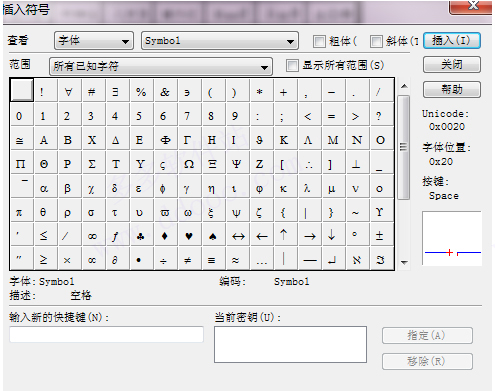Enable the 粗体 bold checkbox
The height and width of the screenshot is (391, 495).
coord(319,42)
